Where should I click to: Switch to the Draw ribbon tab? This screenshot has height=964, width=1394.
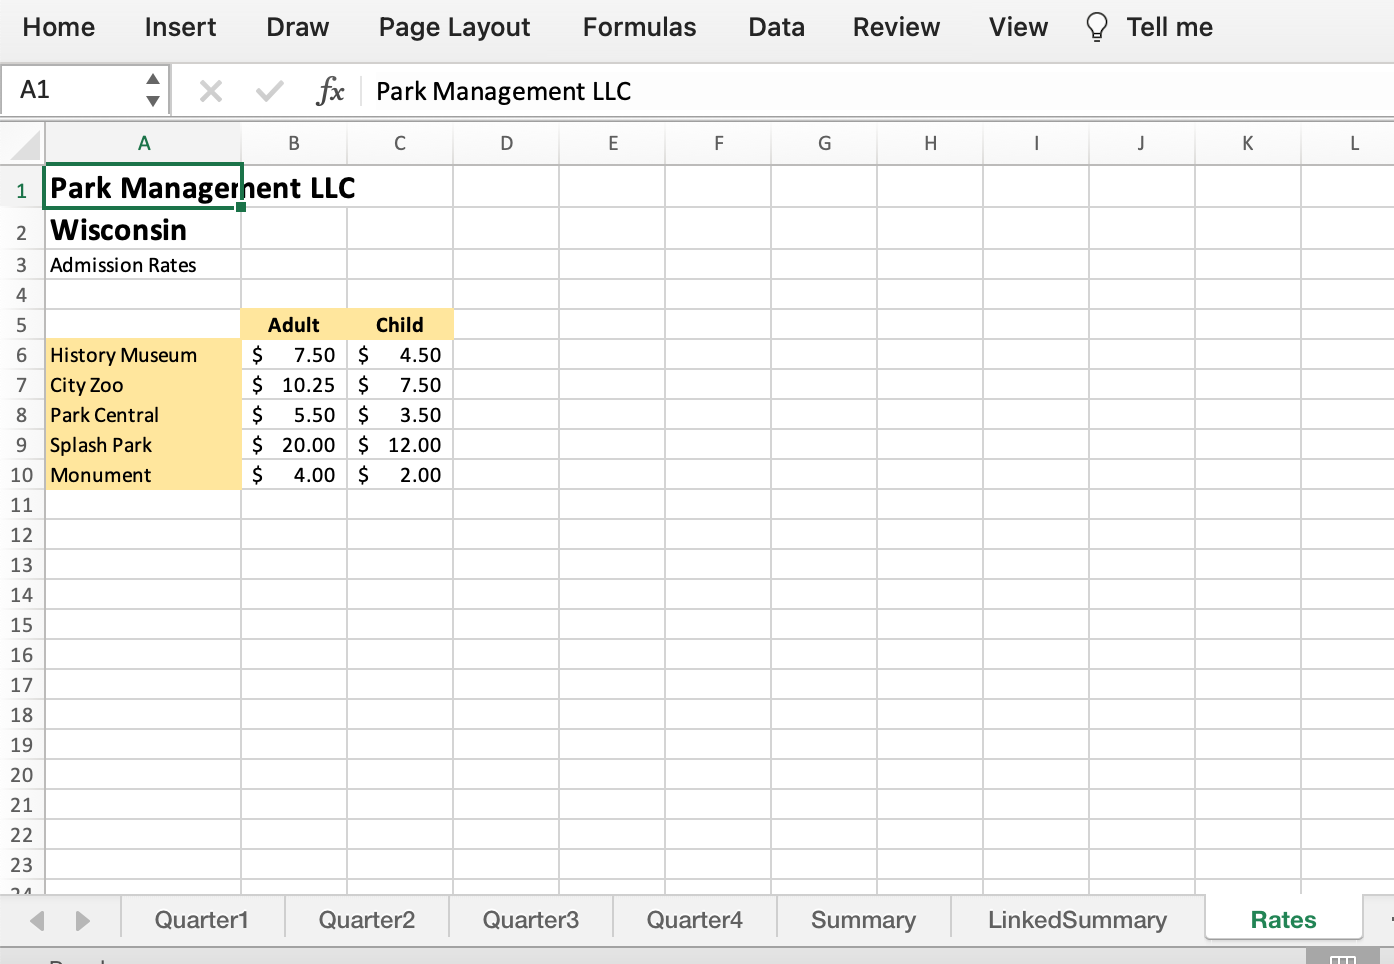(298, 27)
